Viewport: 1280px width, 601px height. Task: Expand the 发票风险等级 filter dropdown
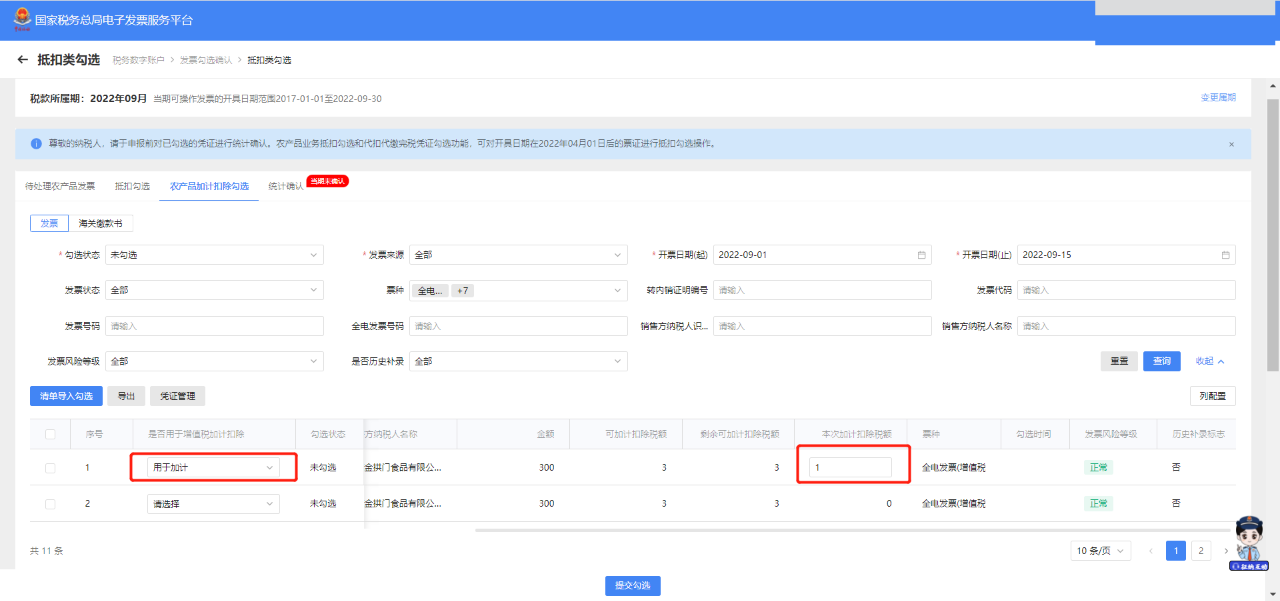[214, 361]
